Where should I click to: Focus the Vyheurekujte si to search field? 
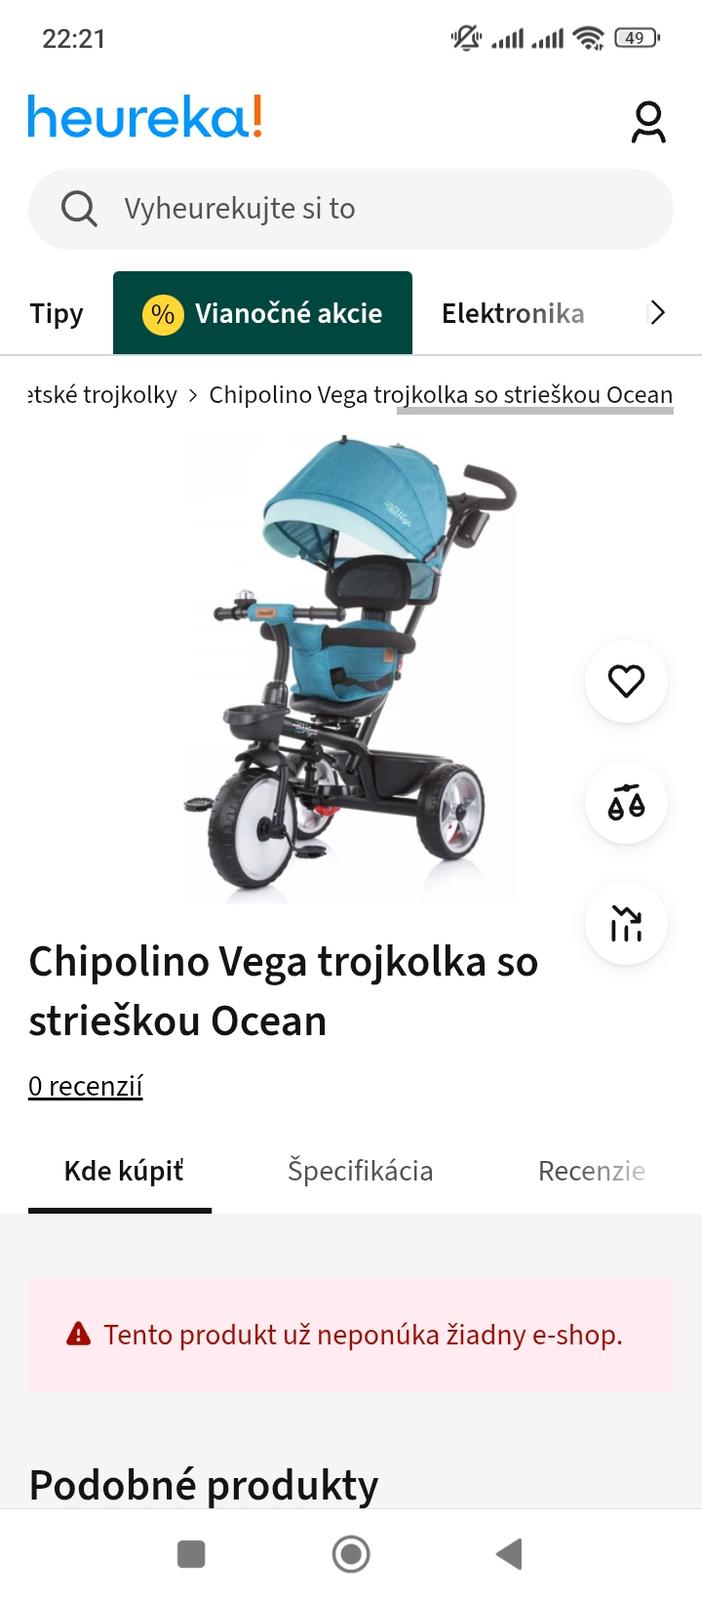(x=351, y=209)
